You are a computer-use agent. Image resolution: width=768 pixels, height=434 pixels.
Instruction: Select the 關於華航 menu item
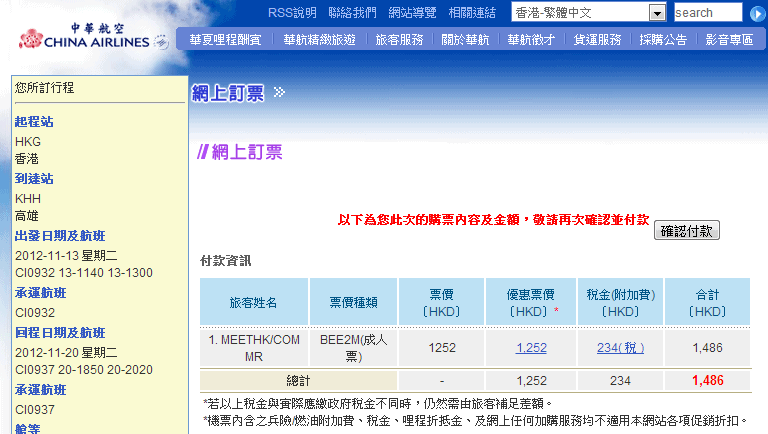tap(465, 40)
